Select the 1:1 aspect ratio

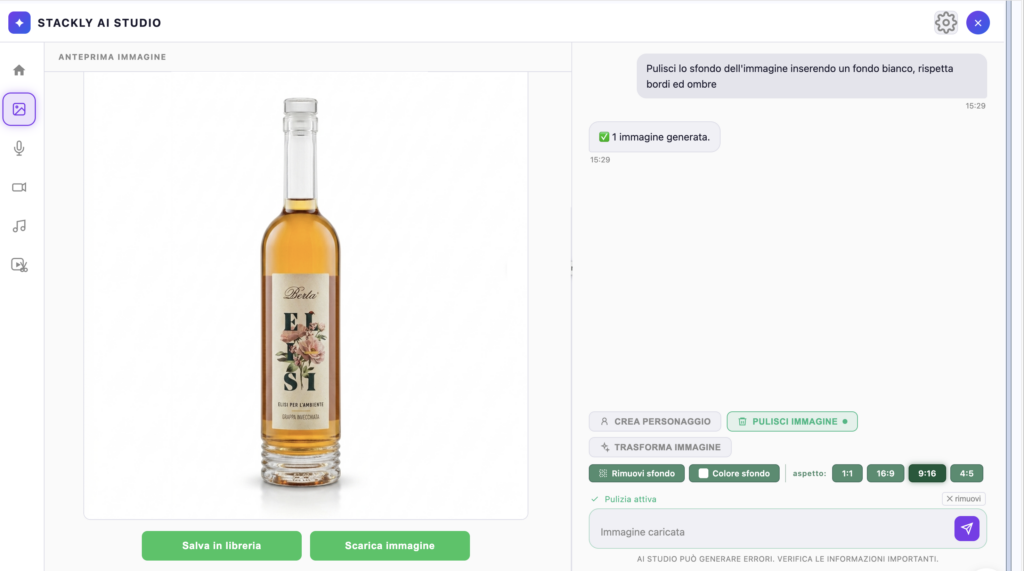(847, 474)
